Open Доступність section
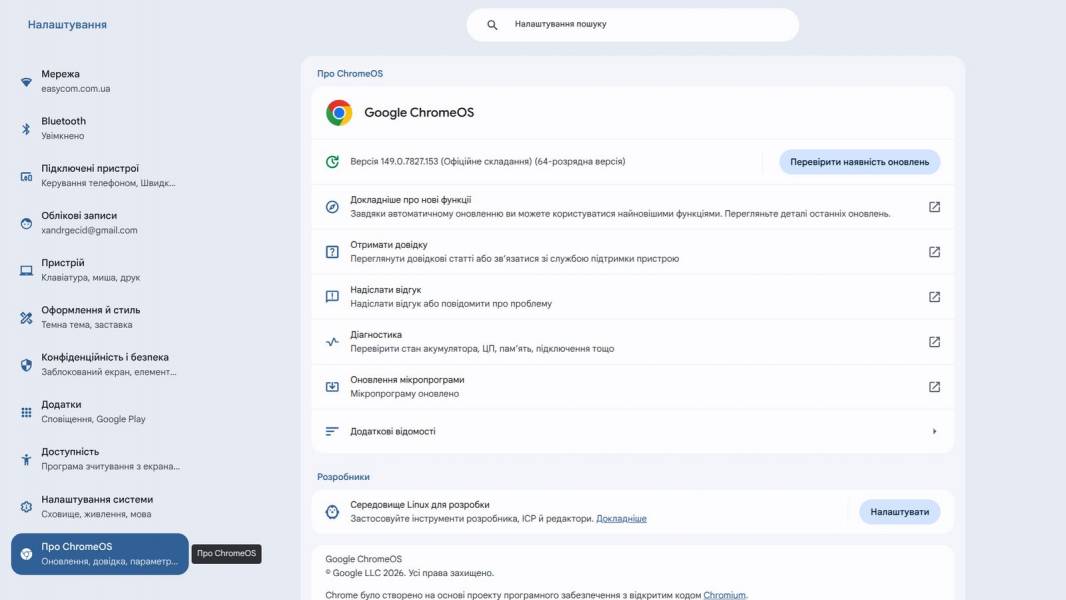Image resolution: width=1066 pixels, height=600 pixels. pos(100,459)
